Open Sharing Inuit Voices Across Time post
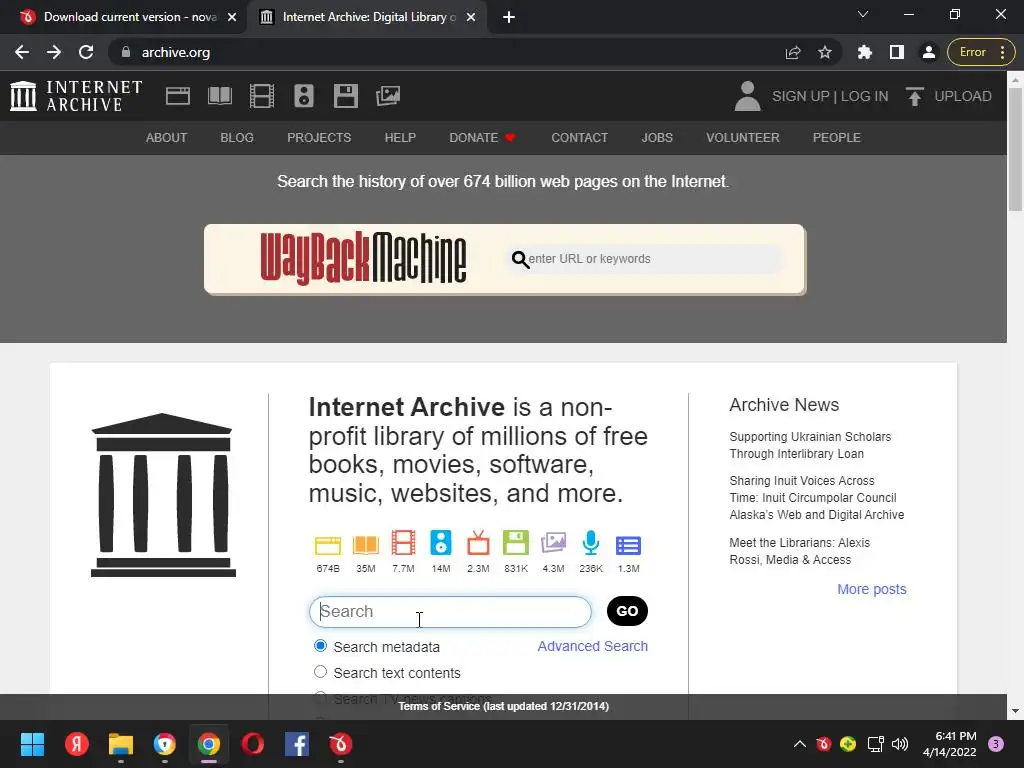The width and height of the screenshot is (1024, 768). pos(816,498)
